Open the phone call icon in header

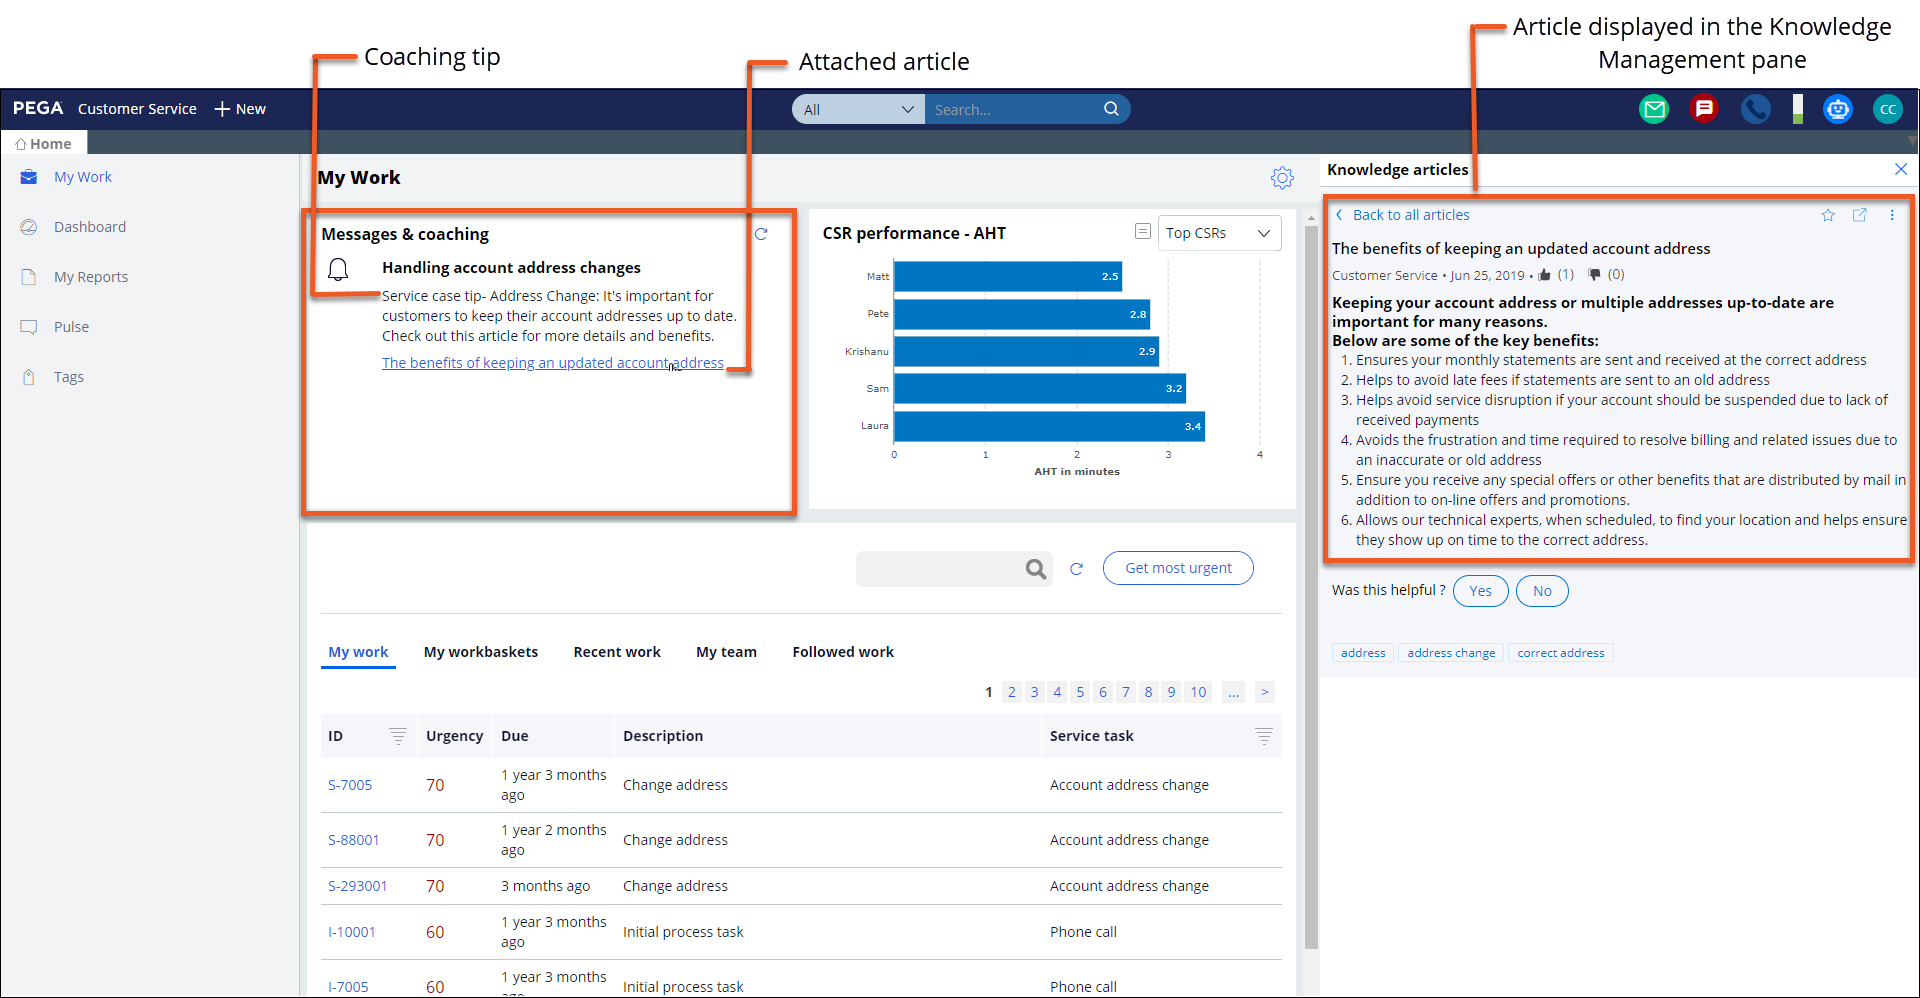coord(1755,109)
